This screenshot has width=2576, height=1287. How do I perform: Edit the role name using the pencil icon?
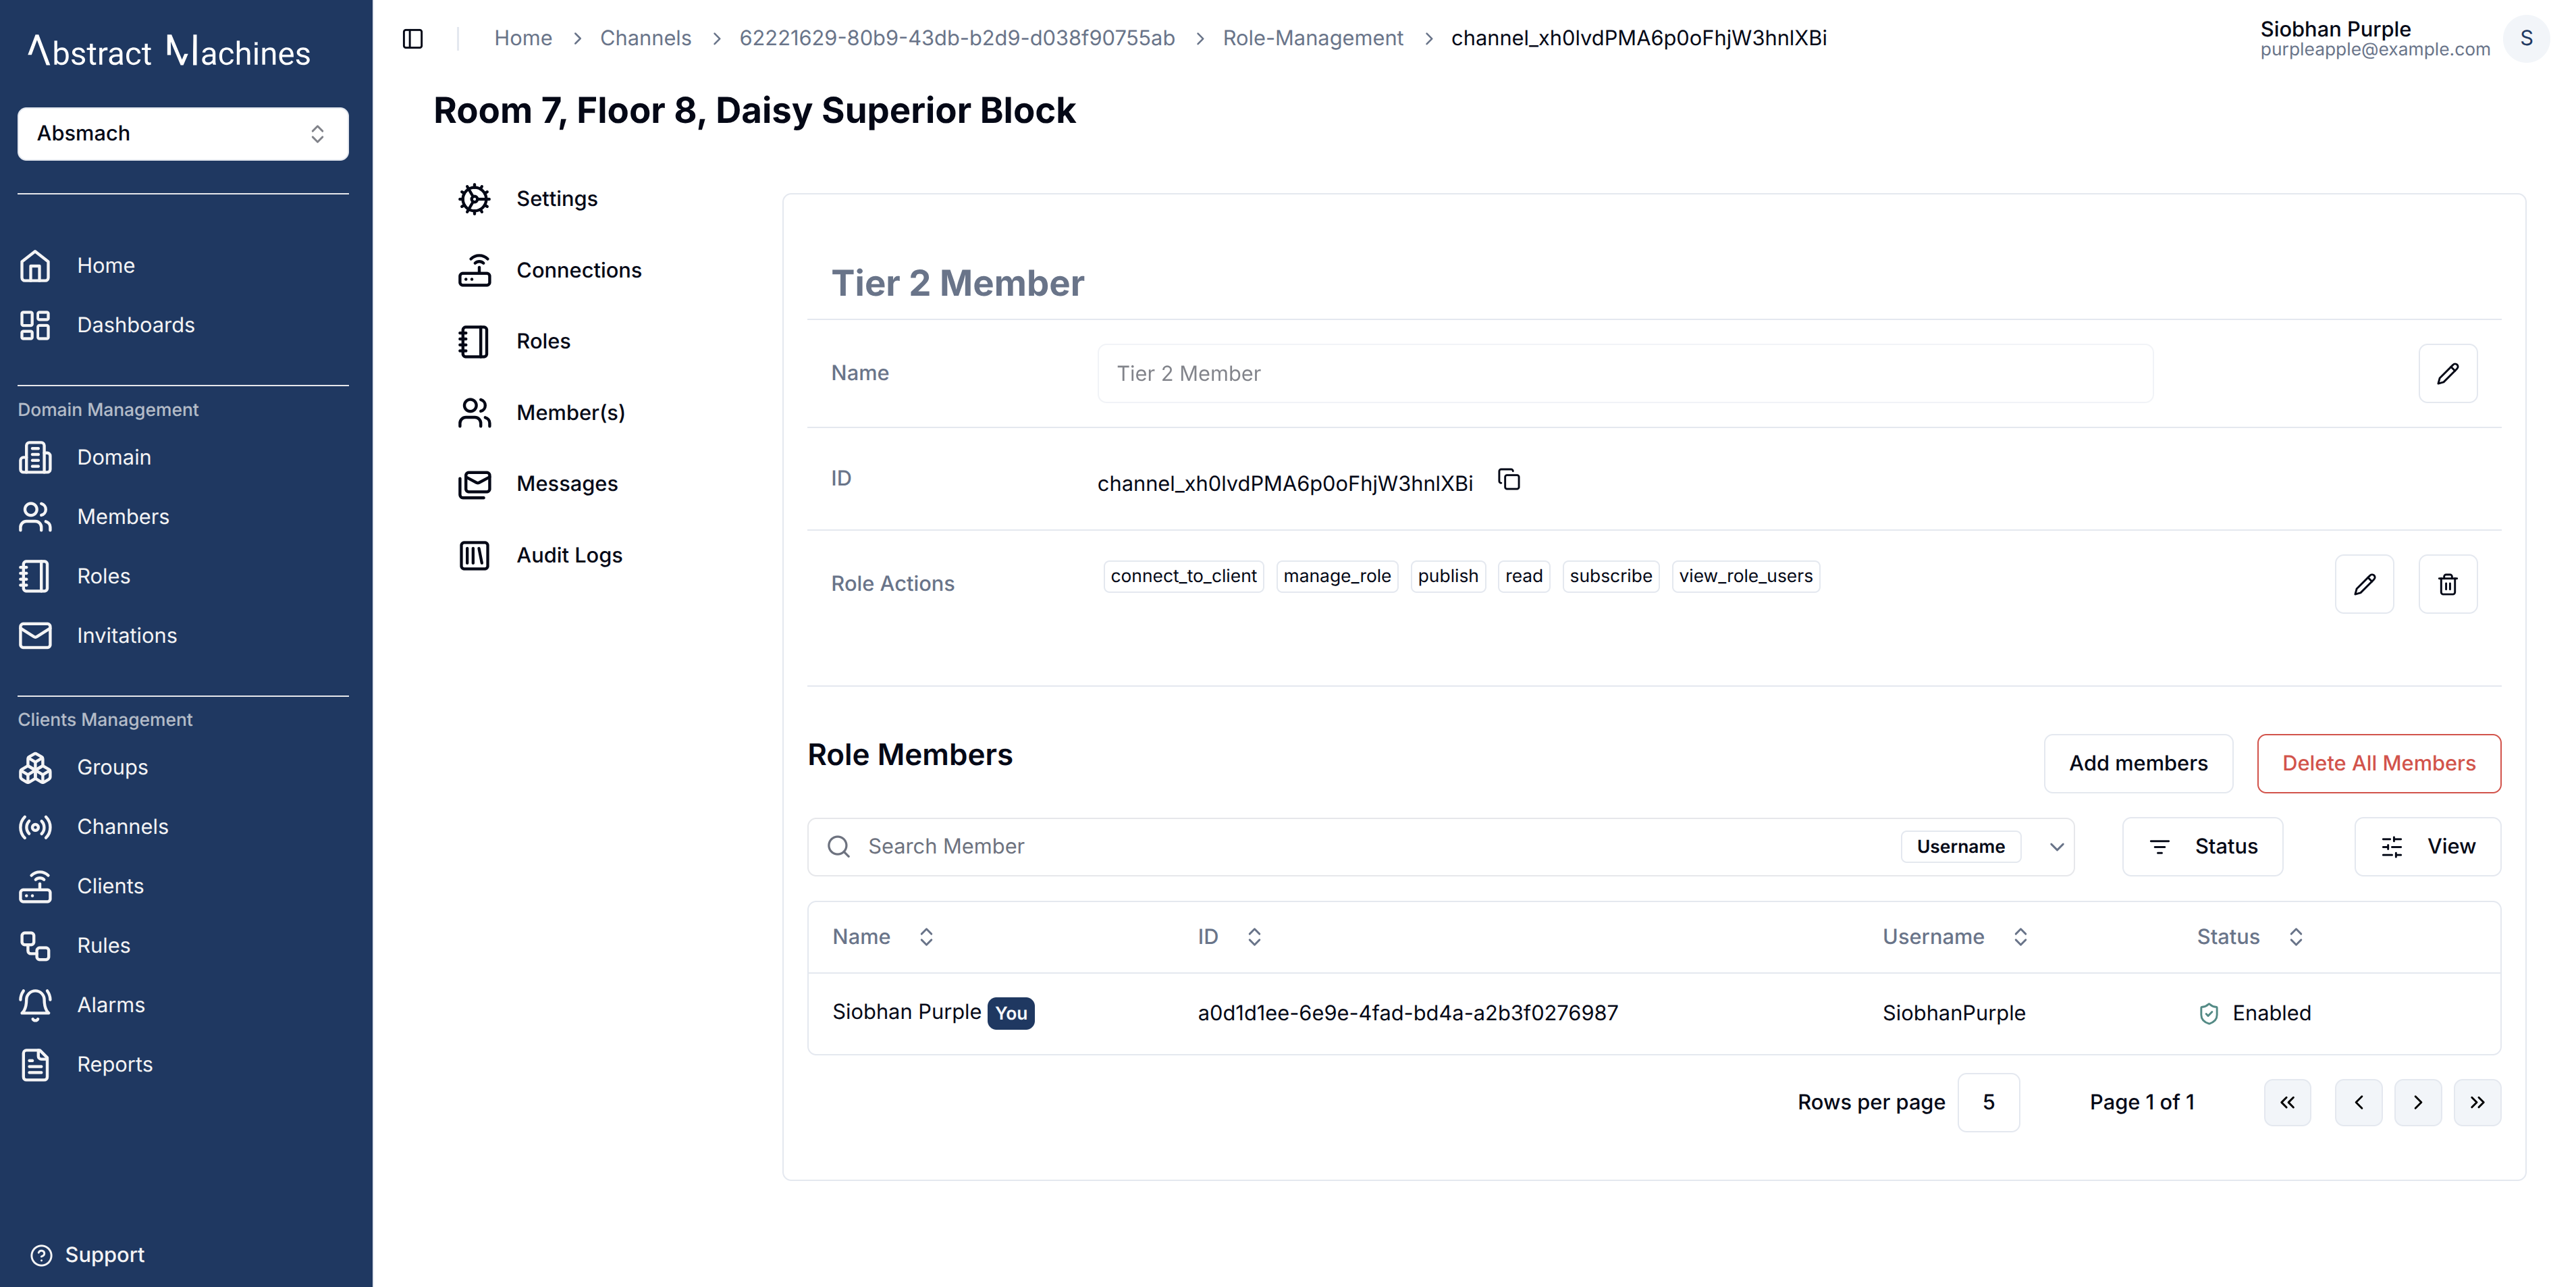coord(2447,374)
